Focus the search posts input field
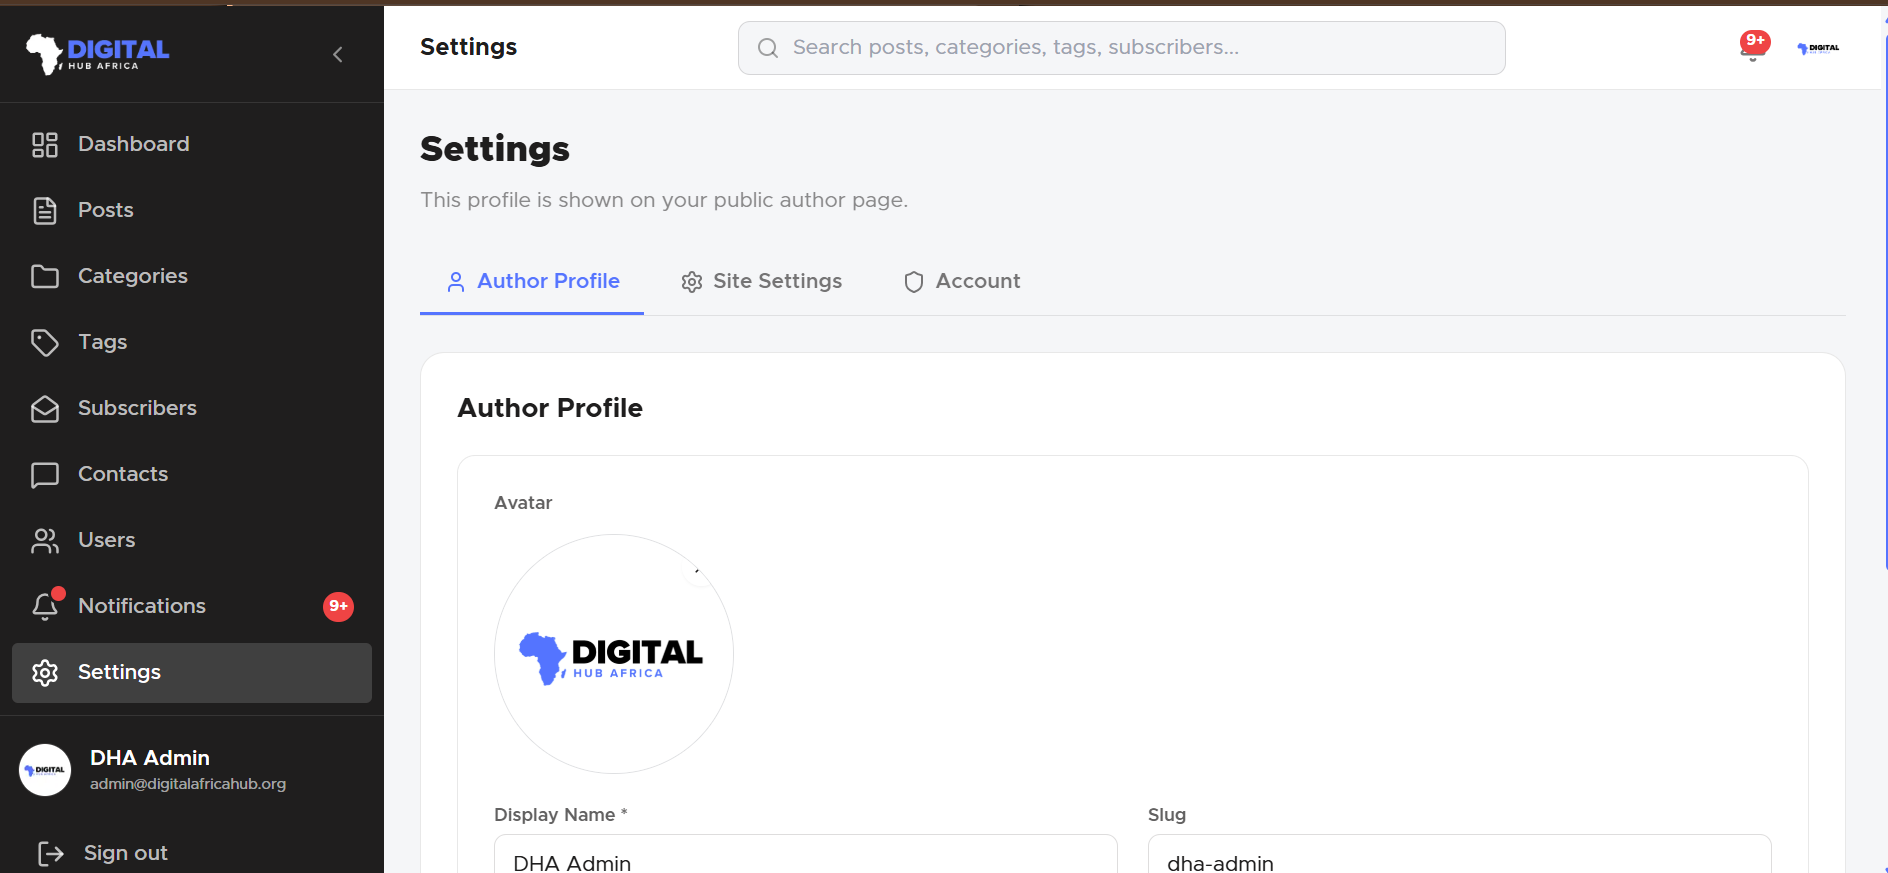 (x=1122, y=48)
